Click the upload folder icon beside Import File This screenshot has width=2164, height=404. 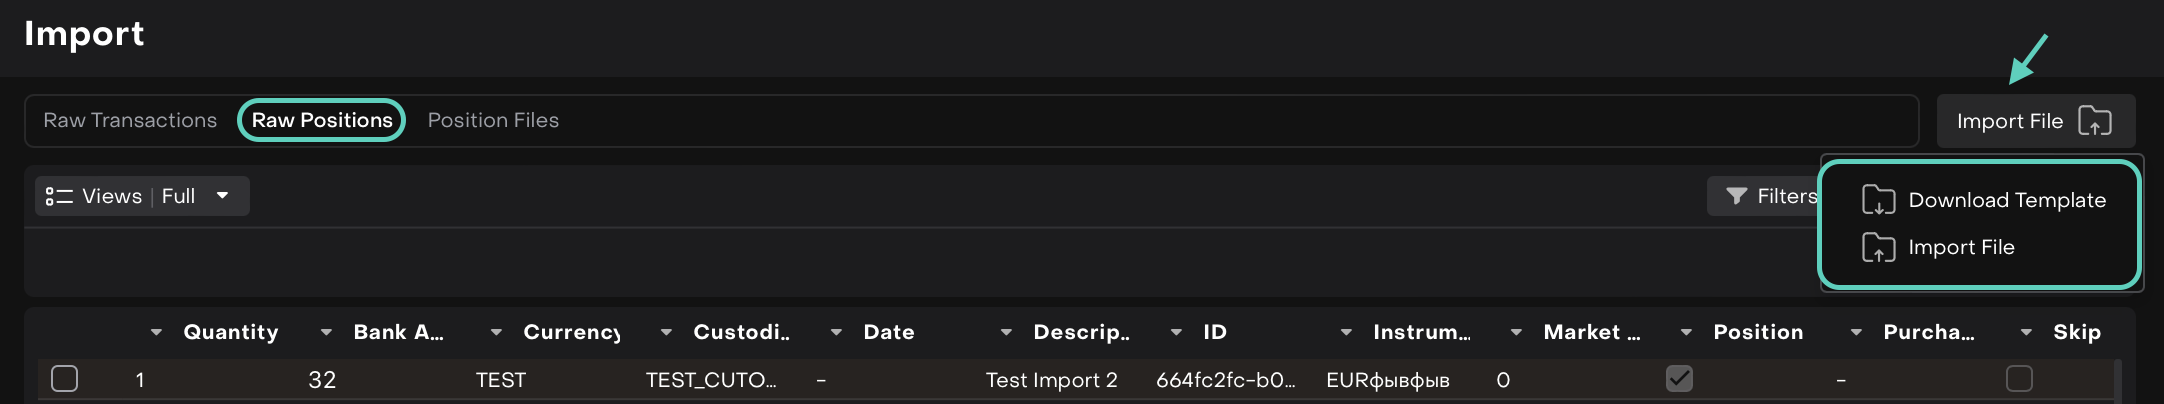coord(2094,121)
